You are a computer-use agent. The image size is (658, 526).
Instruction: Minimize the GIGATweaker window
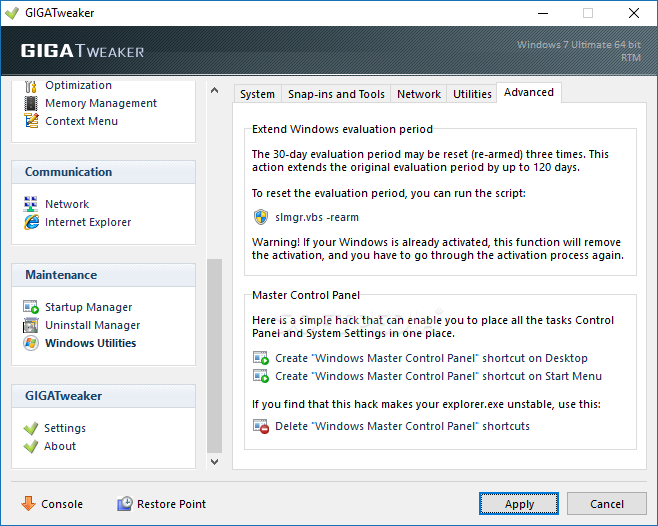coord(543,13)
